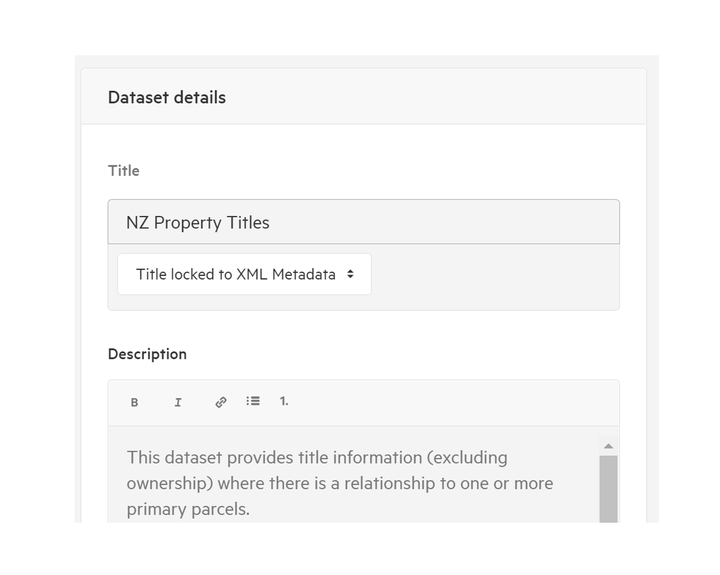The height and width of the screenshot is (575, 720).
Task: Start a numbered list in Description
Action: tap(284, 401)
